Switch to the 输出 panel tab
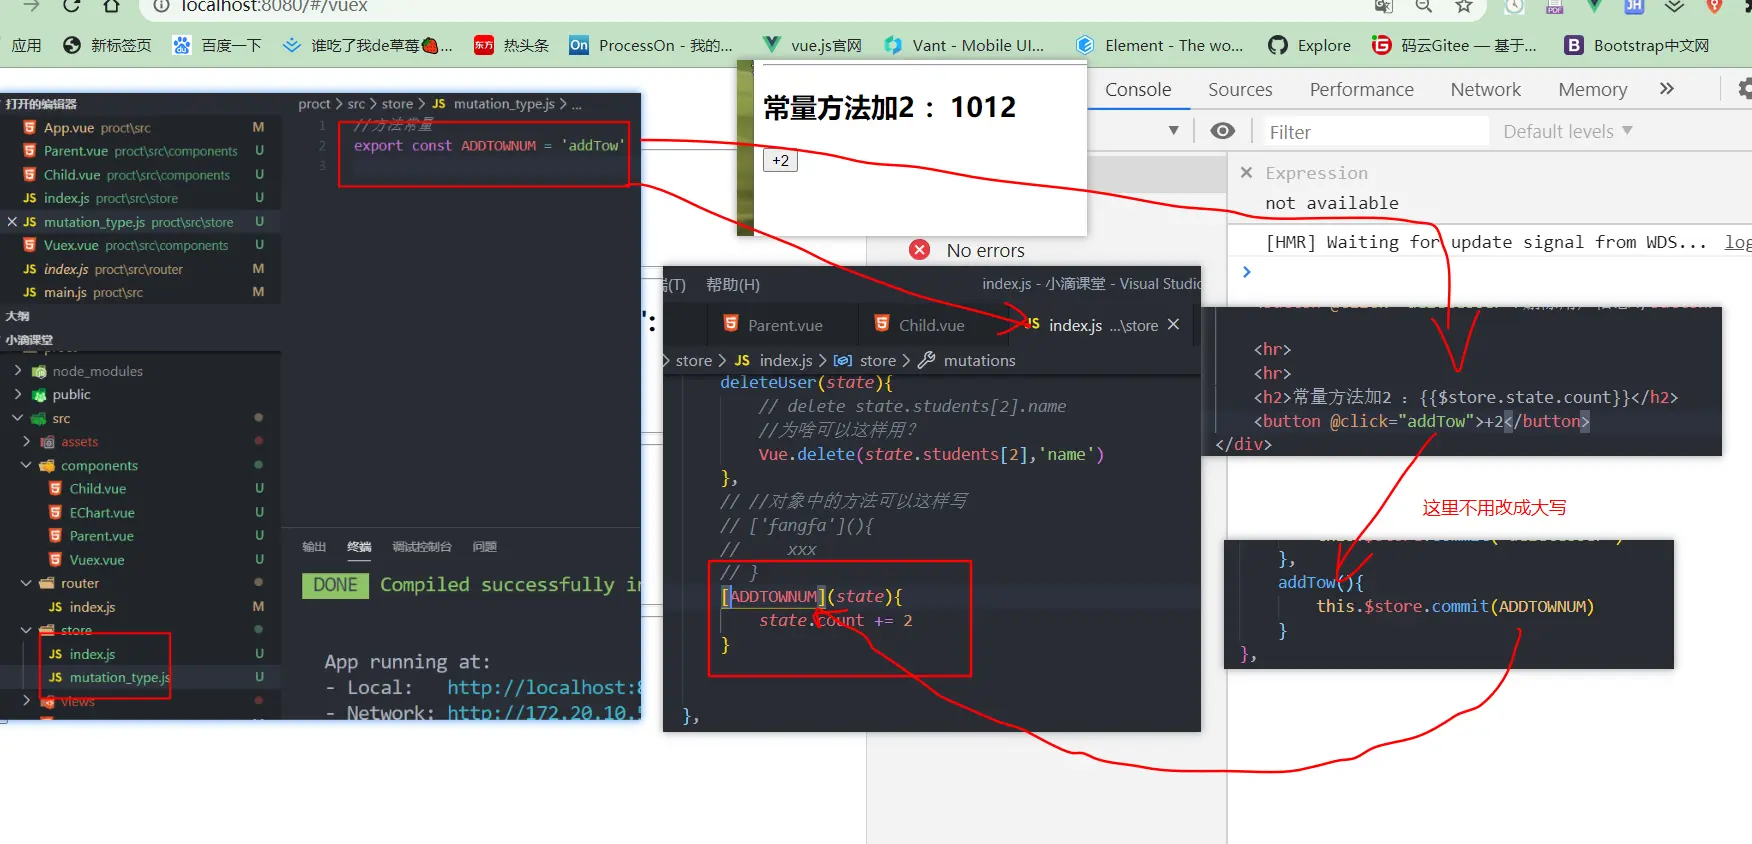 [x=314, y=547]
